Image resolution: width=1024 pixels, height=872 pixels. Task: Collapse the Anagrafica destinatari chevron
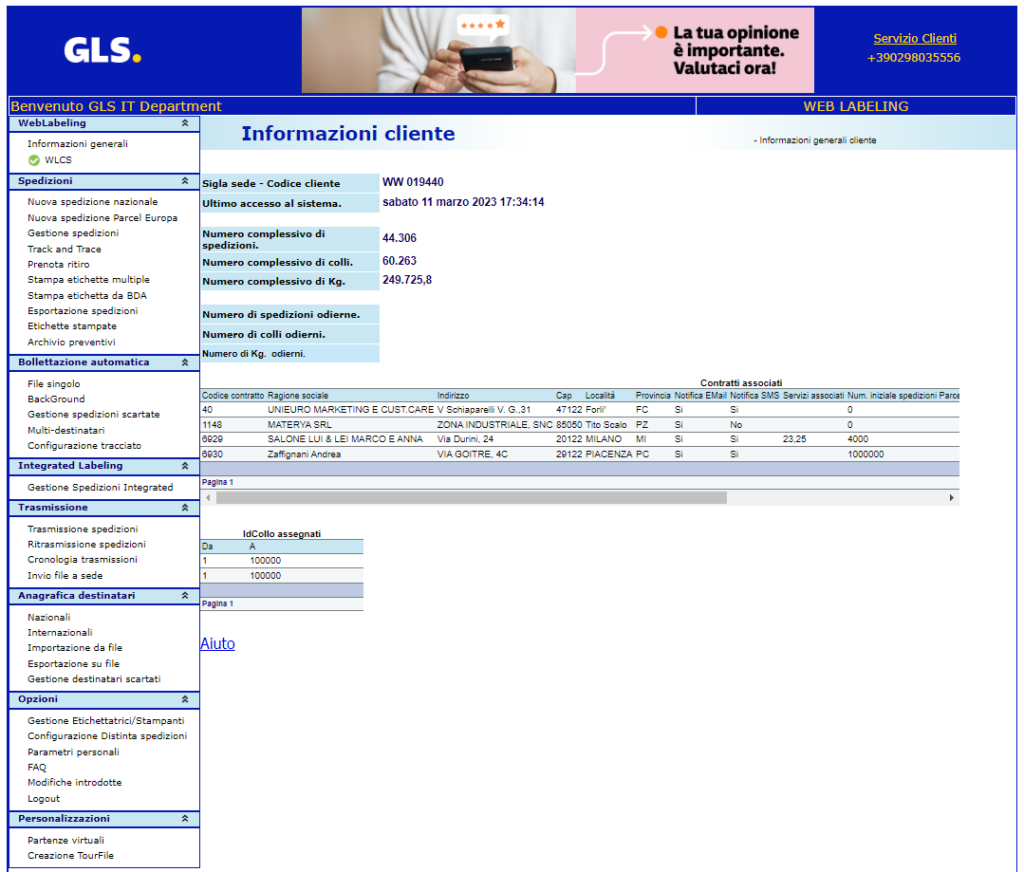pyautogui.click(x=184, y=596)
